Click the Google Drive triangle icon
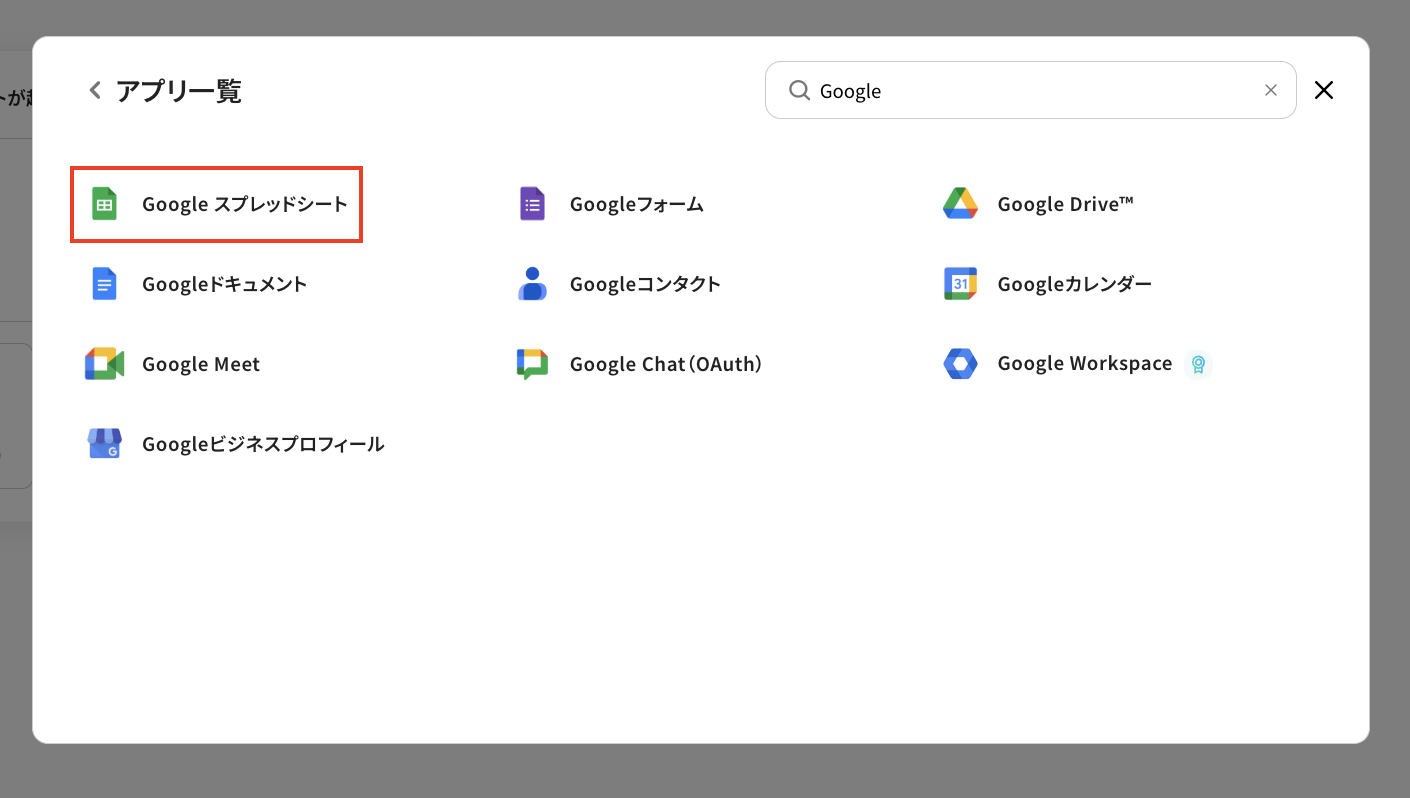This screenshot has height=798, width=1410. pos(960,204)
